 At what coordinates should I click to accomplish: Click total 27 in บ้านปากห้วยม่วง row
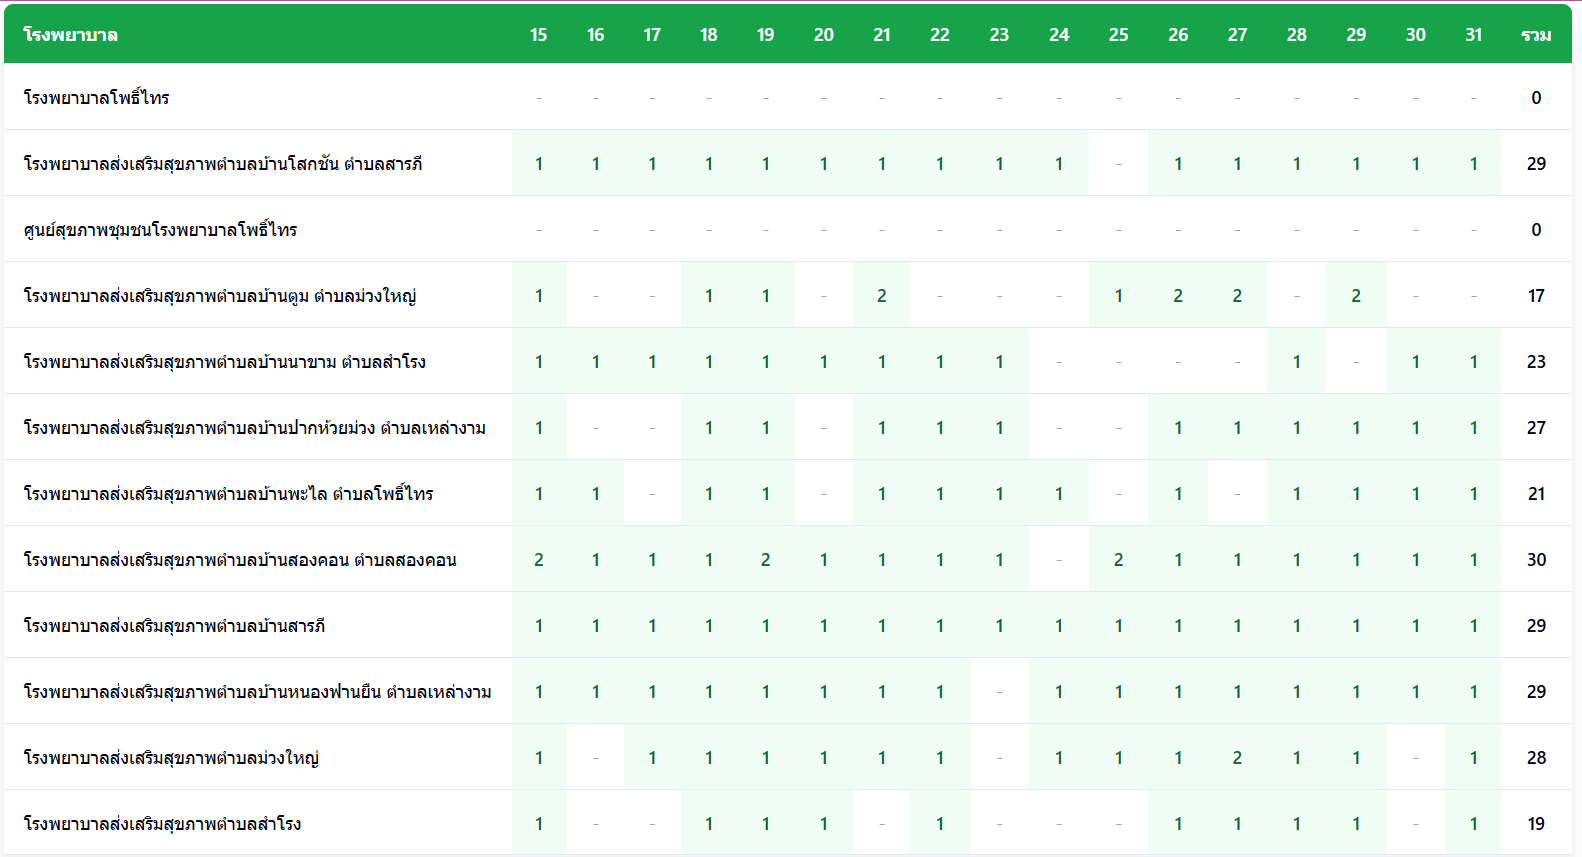pos(1536,427)
